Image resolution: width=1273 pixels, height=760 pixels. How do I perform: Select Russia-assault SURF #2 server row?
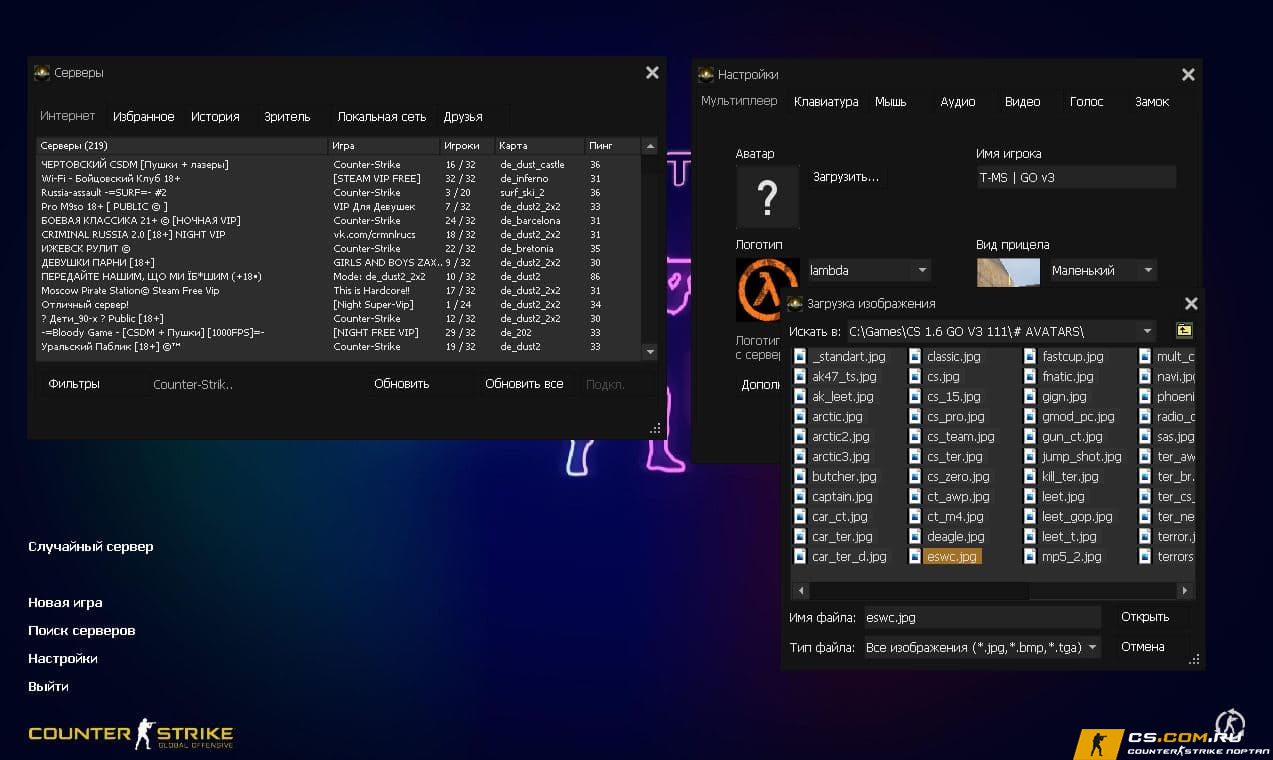coord(338,193)
